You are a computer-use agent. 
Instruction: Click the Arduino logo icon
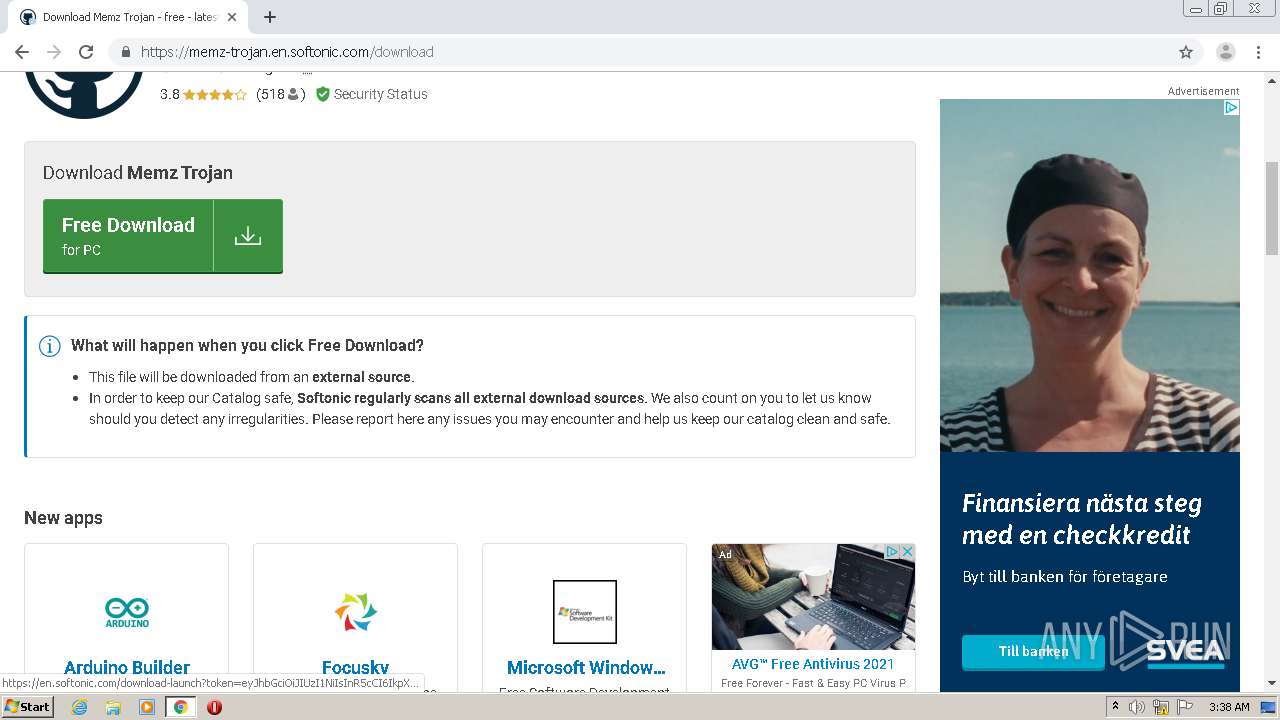tap(127, 611)
